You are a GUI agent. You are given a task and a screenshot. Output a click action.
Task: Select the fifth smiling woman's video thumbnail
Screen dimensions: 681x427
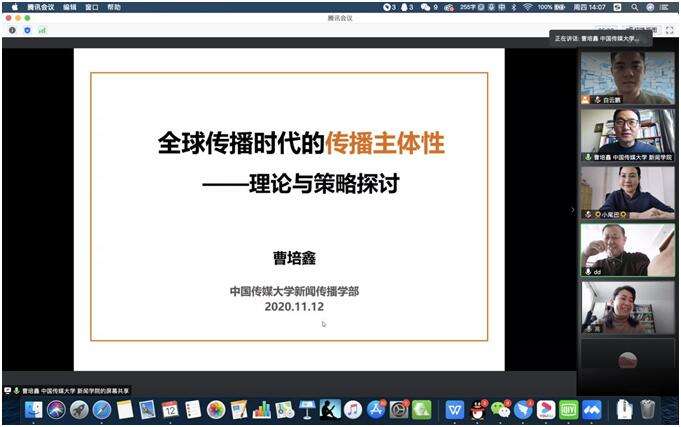click(x=628, y=308)
